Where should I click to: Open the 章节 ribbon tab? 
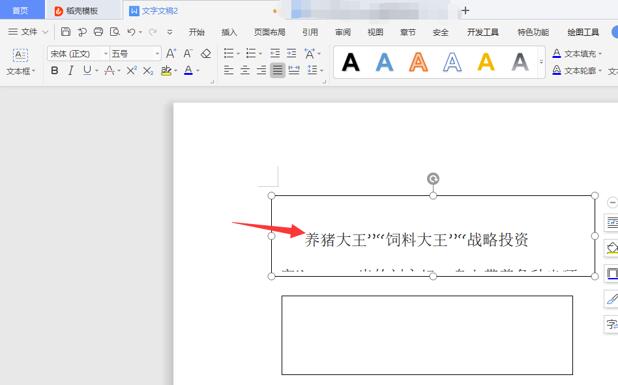408,32
